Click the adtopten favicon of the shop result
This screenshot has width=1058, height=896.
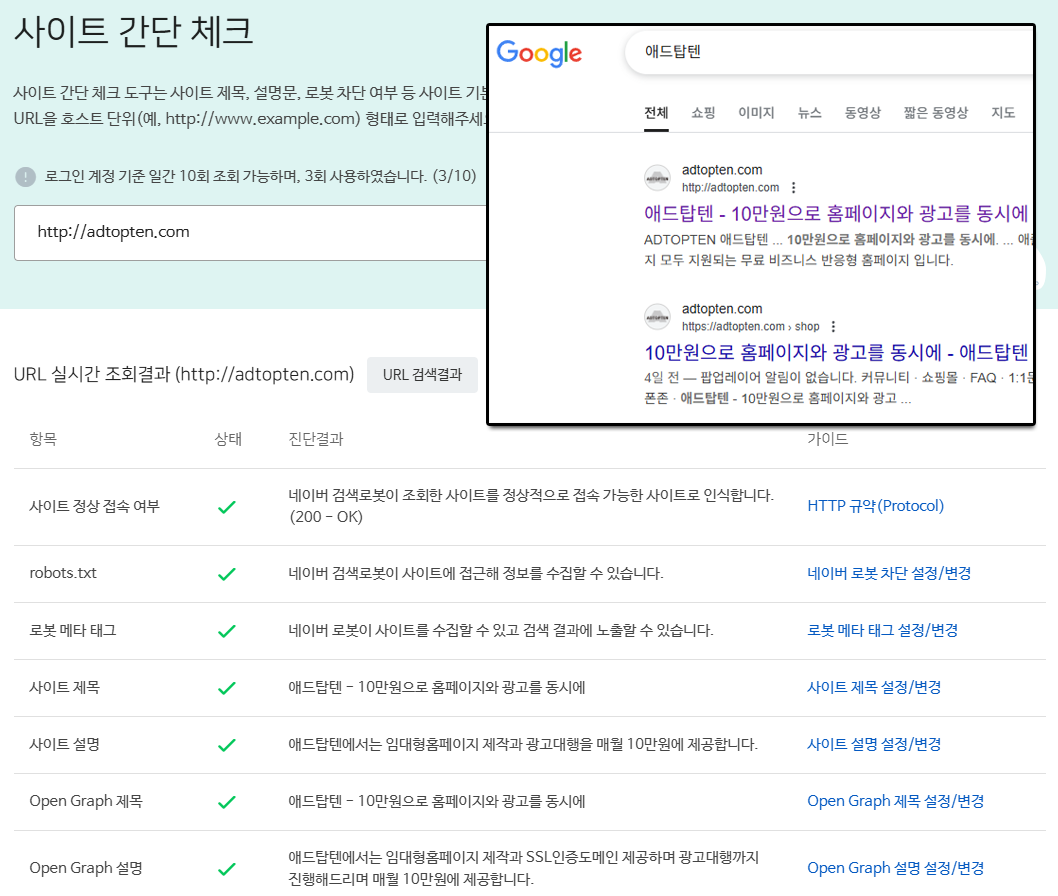pyautogui.click(x=657, y=317)
